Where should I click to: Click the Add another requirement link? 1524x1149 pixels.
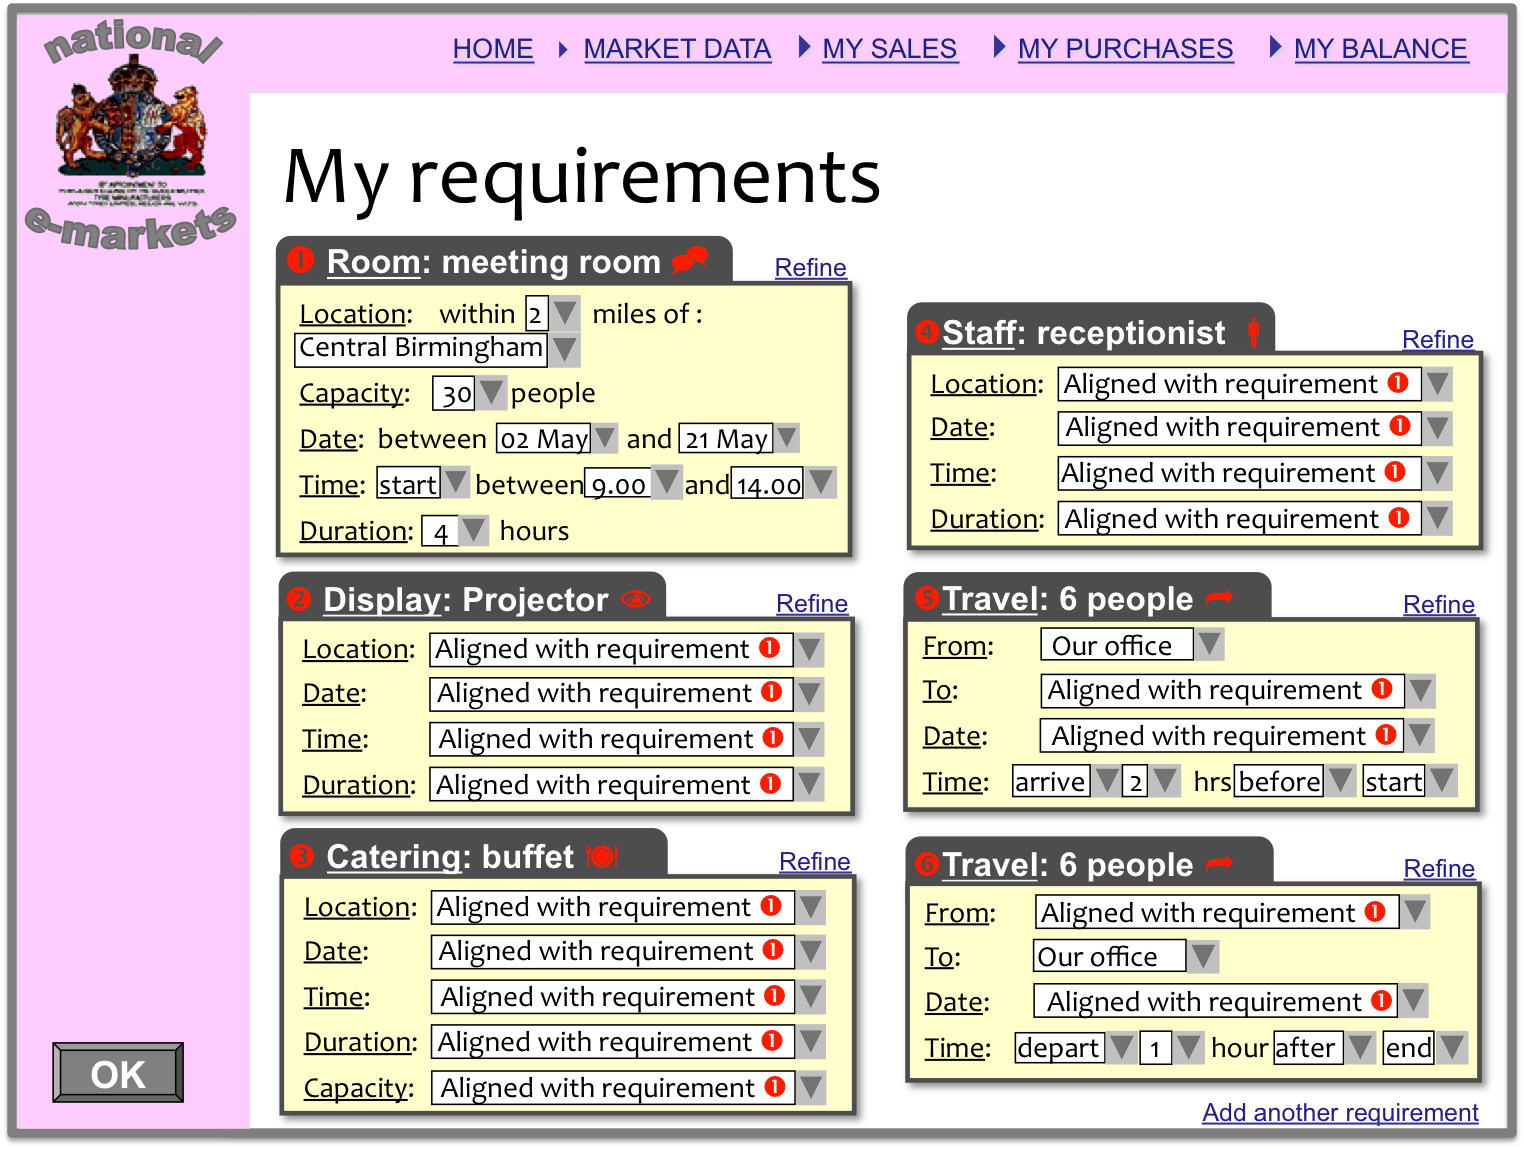tap(1339, 1112)
